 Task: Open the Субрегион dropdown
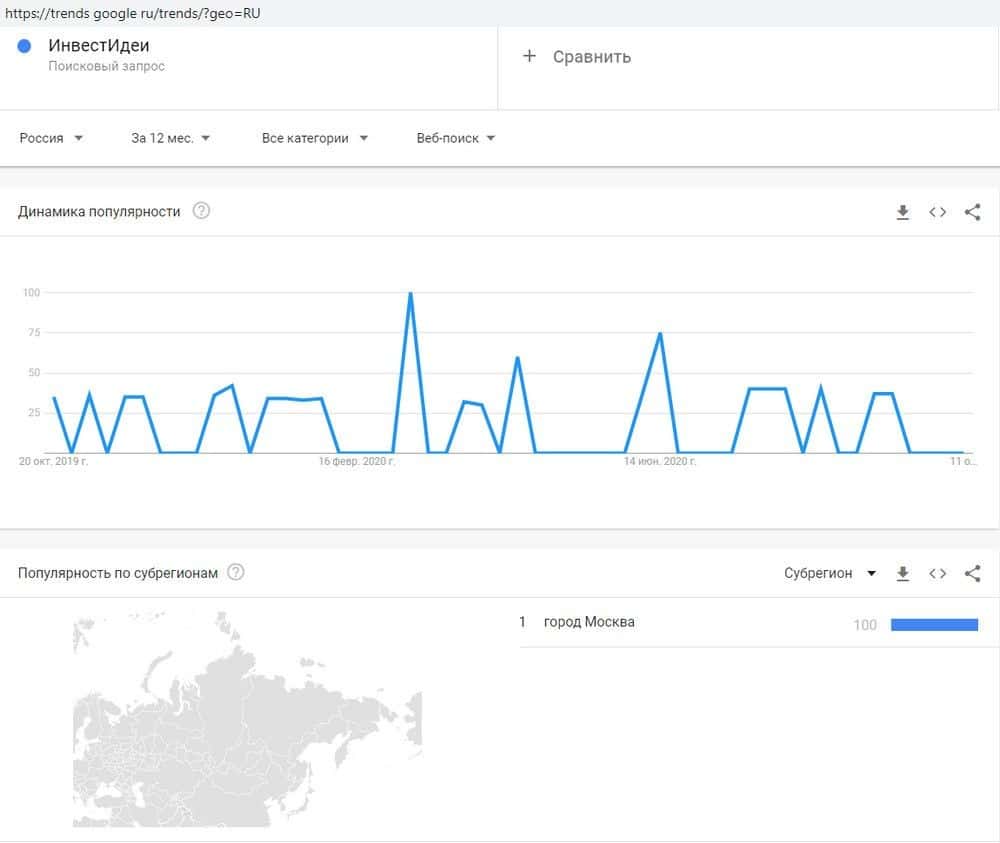(x=829, y=573)
